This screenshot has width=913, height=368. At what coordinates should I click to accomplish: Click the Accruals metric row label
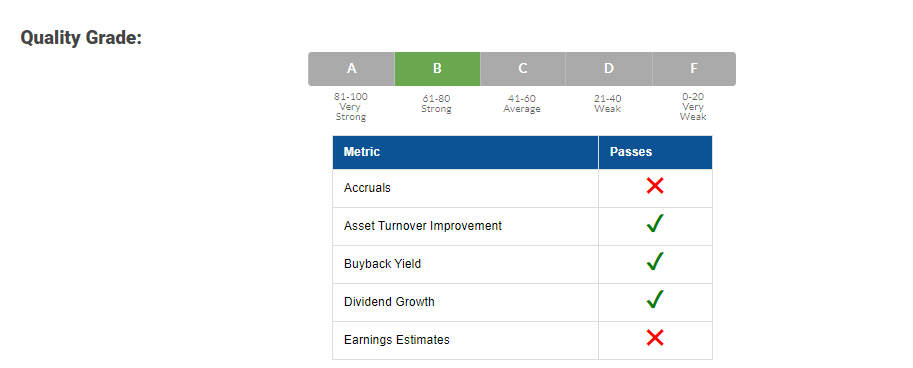[367, 188]
